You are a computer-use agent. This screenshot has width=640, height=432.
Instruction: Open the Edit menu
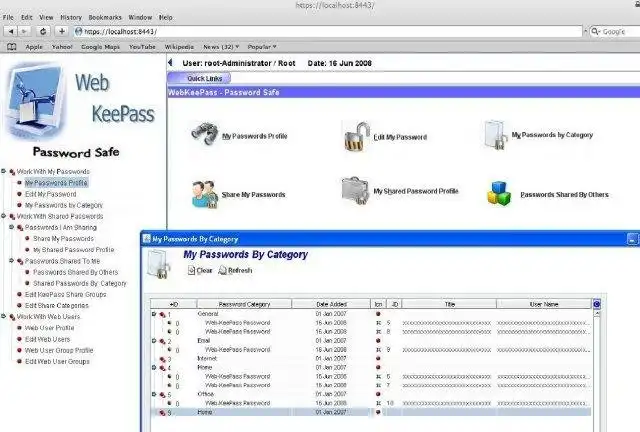click(x=27, y=18)
